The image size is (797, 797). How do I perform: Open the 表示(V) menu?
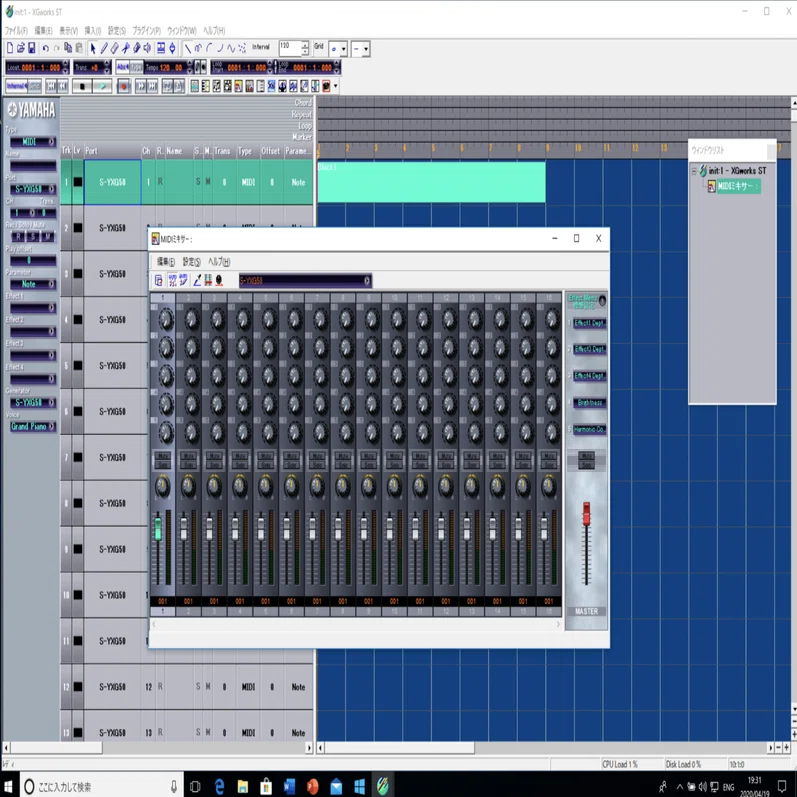coord(69,30)
